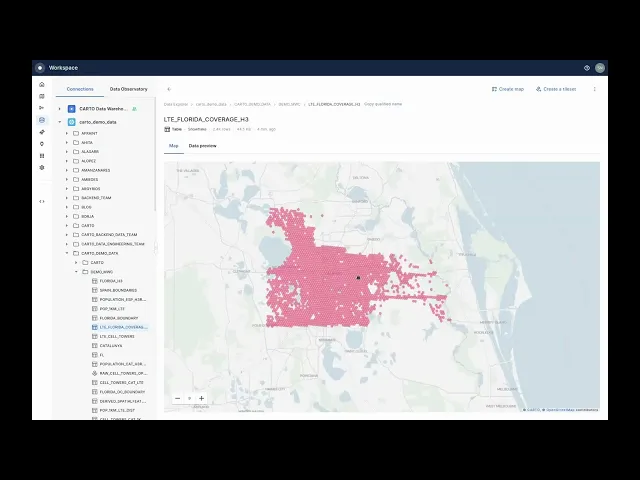Open the FLORIDA_OC_BOUNDARY table
640x480 pixels.
(x=122, y=392)
